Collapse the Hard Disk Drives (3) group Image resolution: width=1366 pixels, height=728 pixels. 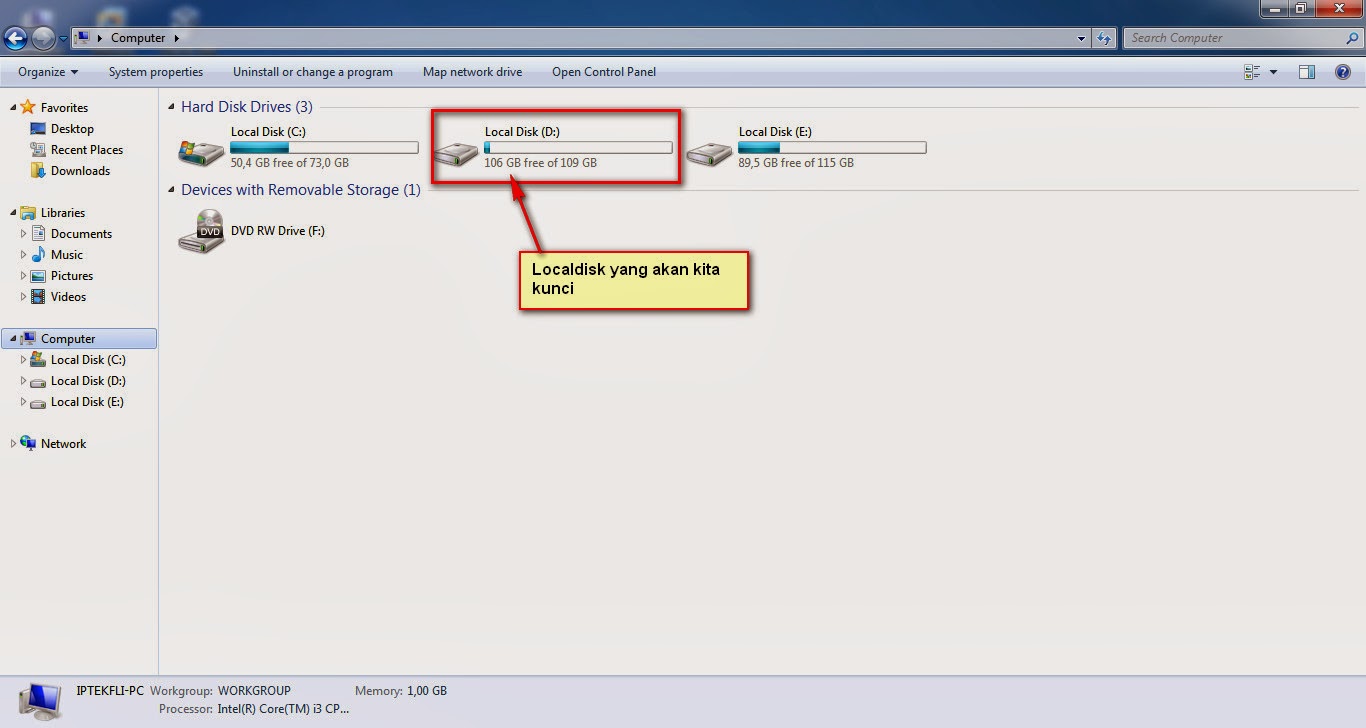[172, 107]
